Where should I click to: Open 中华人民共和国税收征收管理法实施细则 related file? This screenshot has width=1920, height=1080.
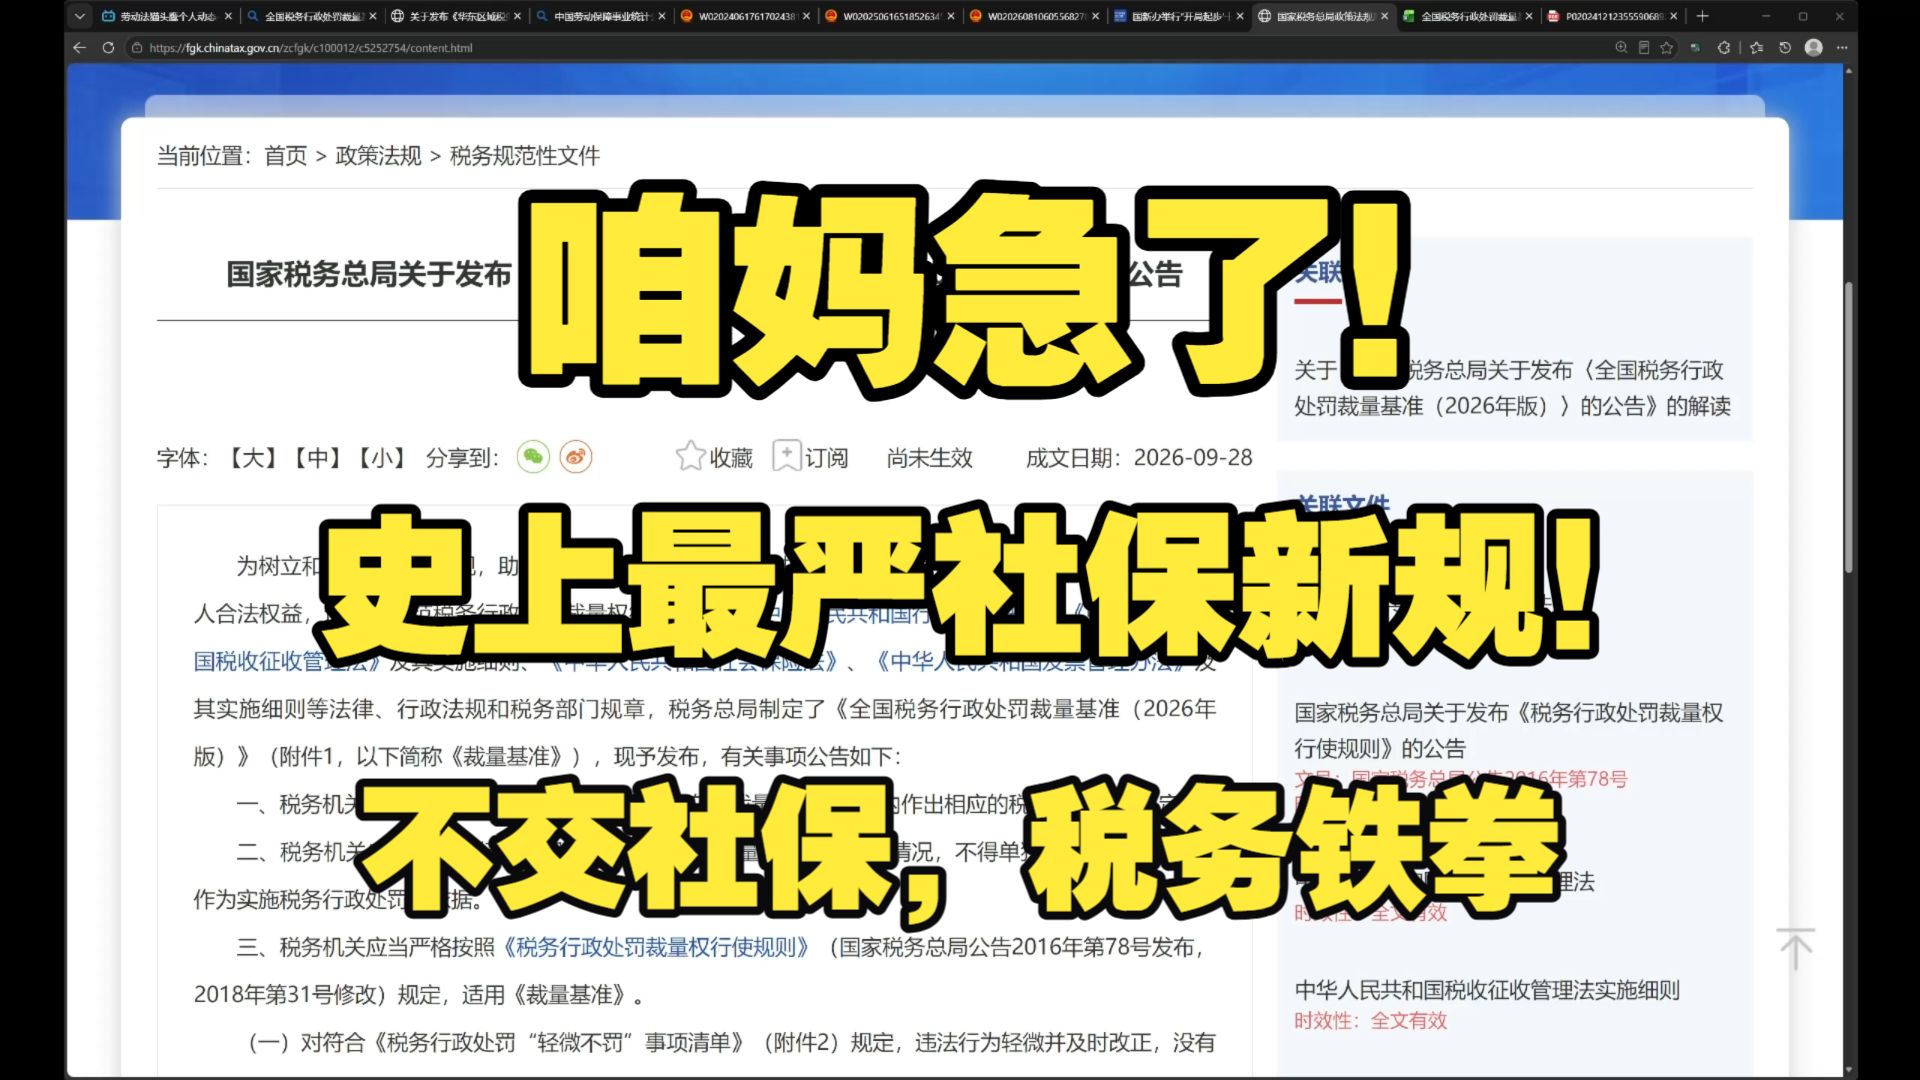[x=1487, y=990]
